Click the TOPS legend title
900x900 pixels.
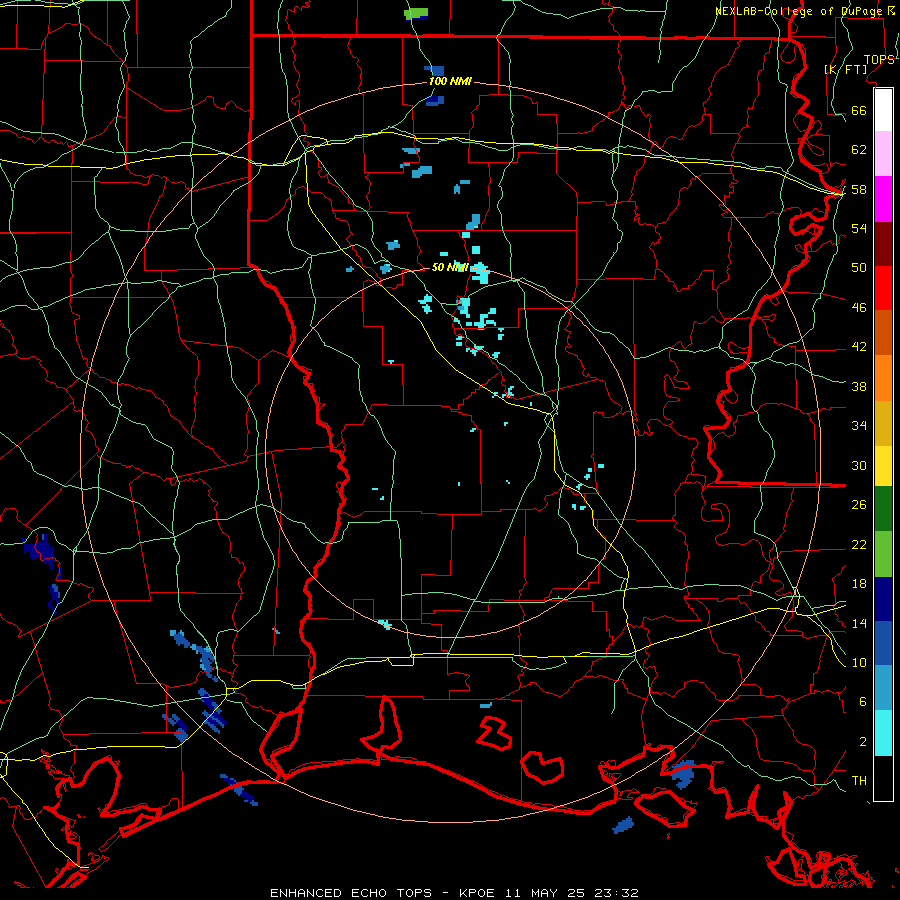coord(879,59)
